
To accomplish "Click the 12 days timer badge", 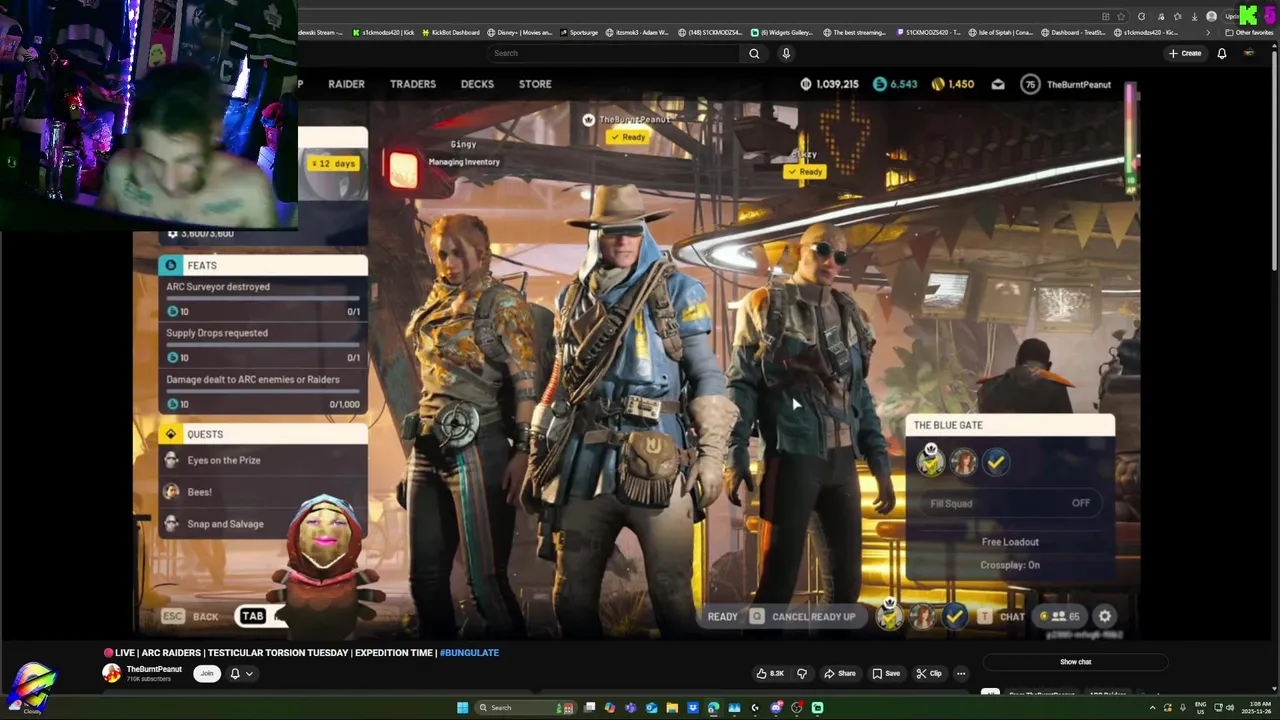I will pyautogui.click(x=333, y=163).
